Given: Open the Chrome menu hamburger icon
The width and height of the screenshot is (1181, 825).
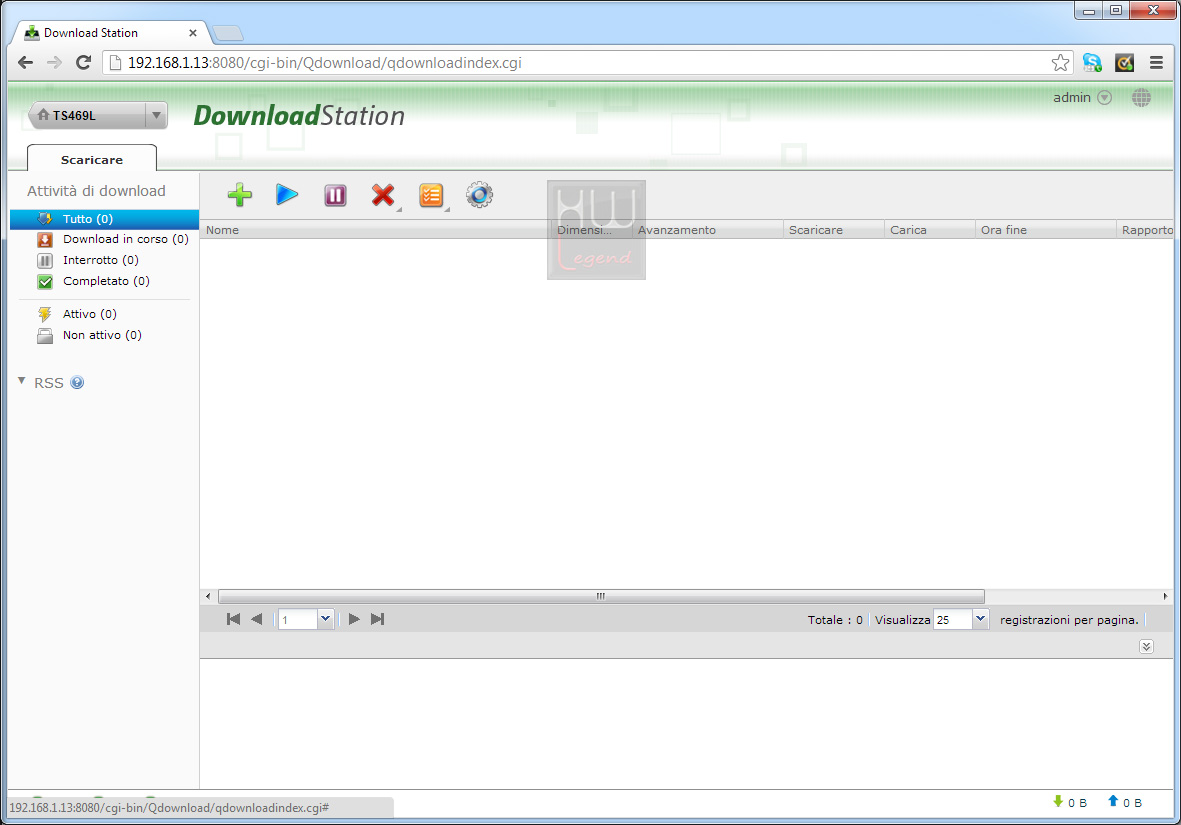Looking at the screenshot, I should pyautogui.click(x=1156, y=63).
